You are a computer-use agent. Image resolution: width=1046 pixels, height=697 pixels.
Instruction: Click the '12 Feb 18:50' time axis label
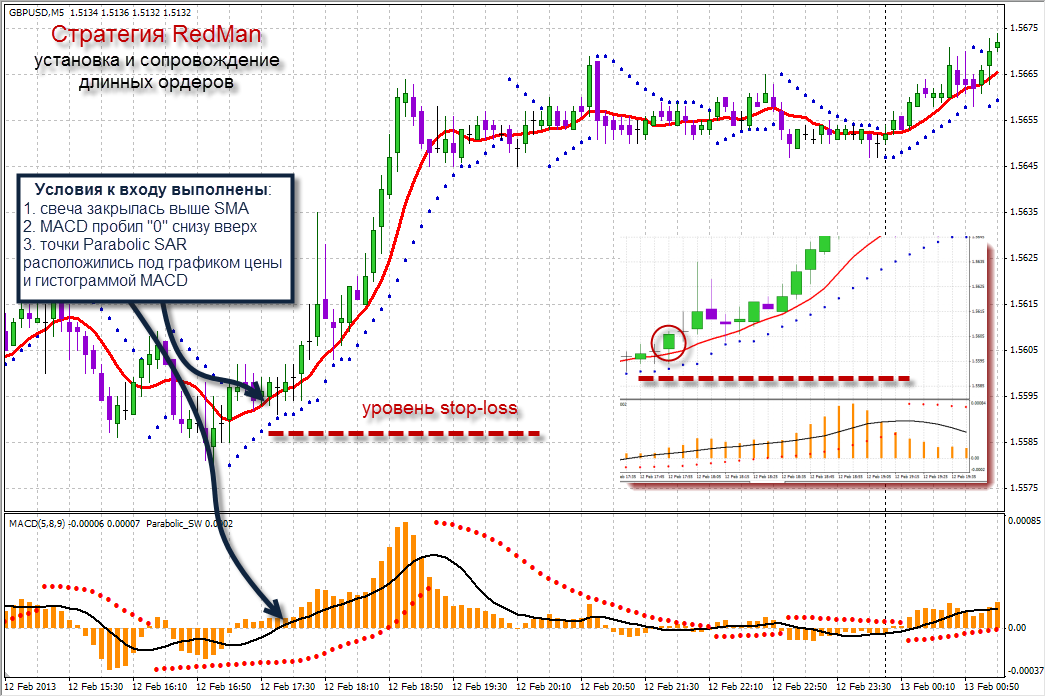(415, 686)
